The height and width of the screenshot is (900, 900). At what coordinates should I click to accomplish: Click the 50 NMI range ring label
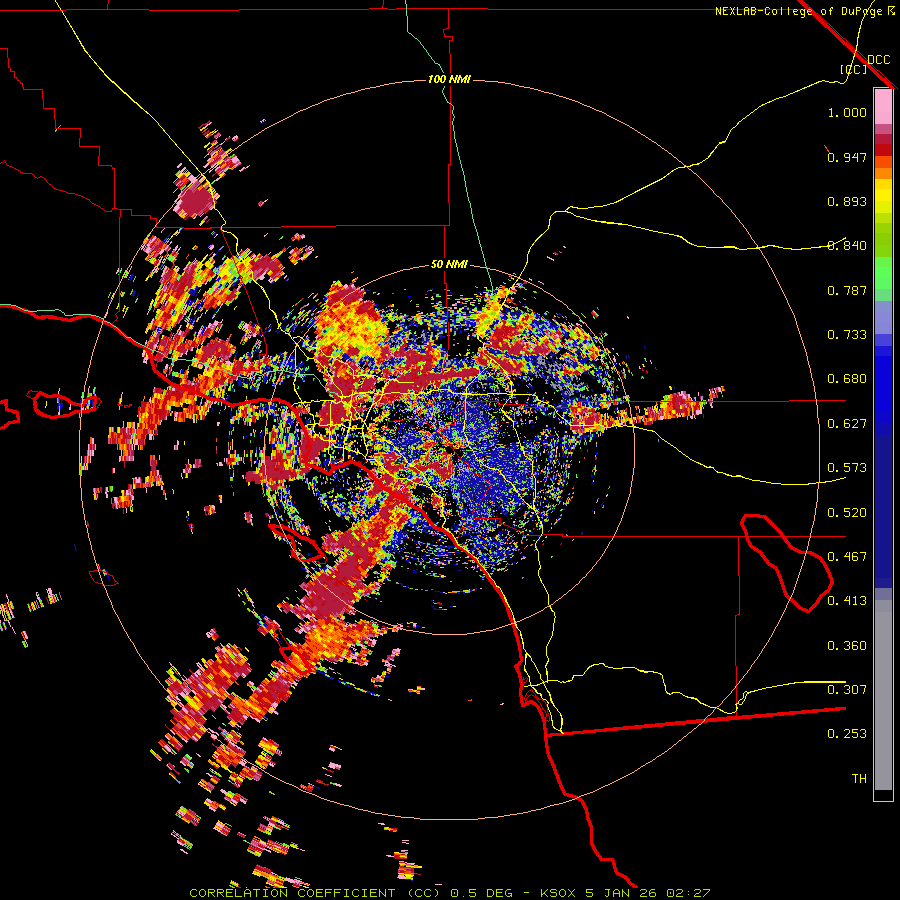coord(449,264)
